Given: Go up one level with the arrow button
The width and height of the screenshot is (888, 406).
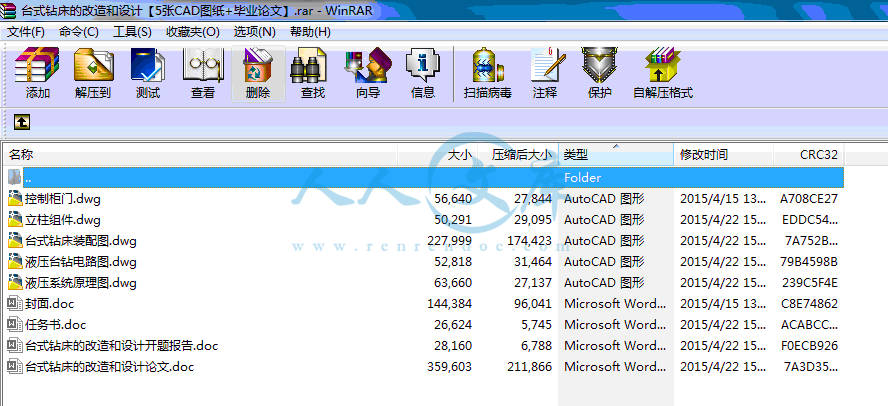Looking at the screenshot, I should pos(22,121).
